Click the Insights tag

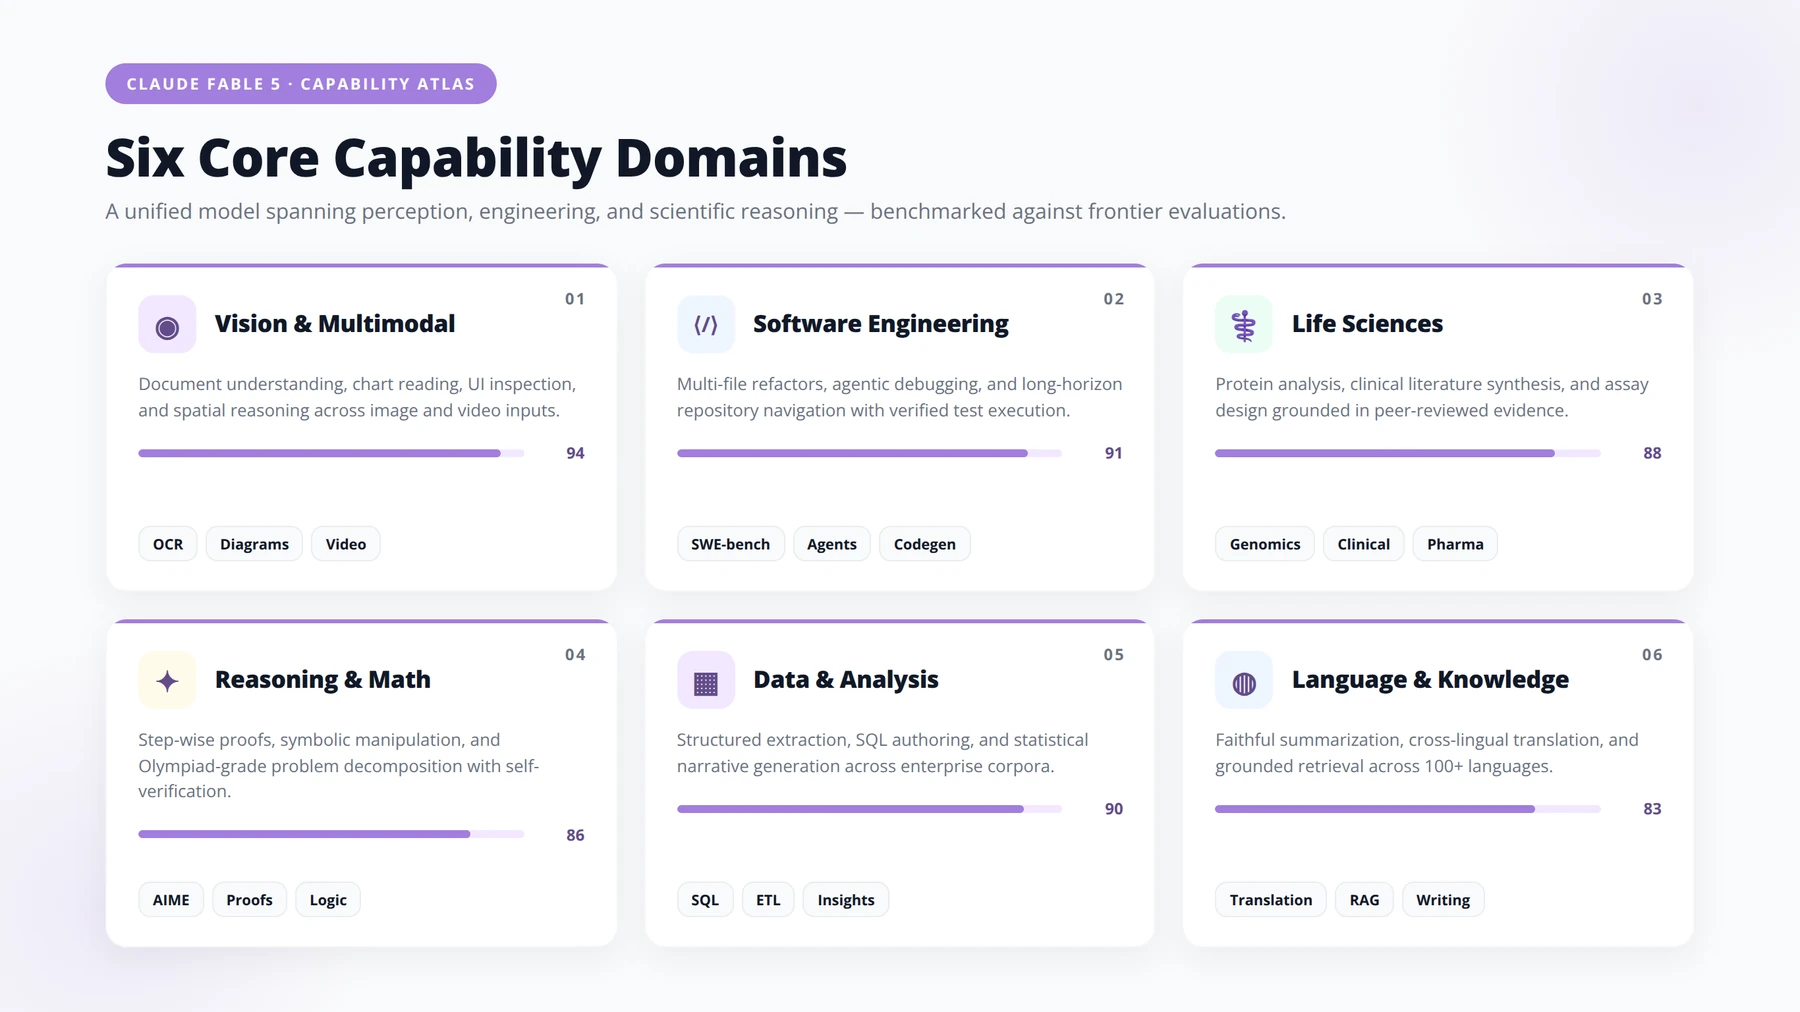coord(846,900)
